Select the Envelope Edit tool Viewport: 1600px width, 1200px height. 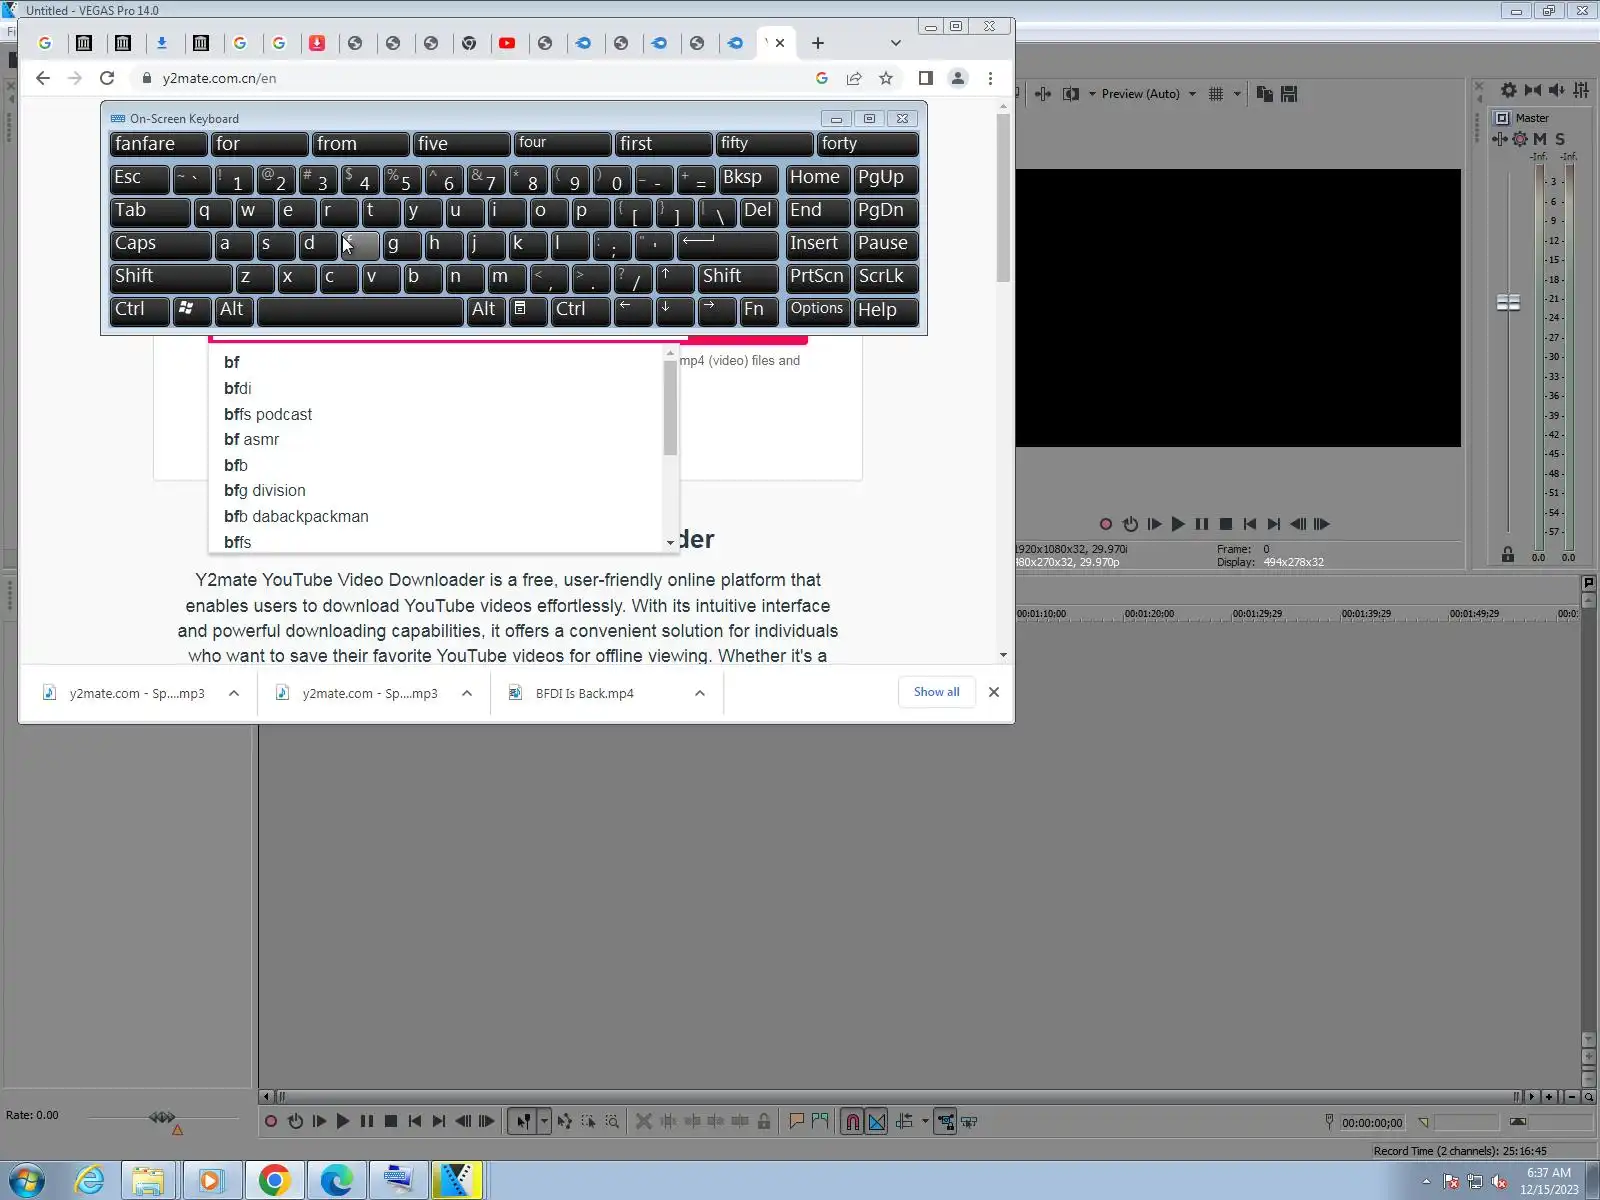pyautogui.click(x=565, y=1122)
